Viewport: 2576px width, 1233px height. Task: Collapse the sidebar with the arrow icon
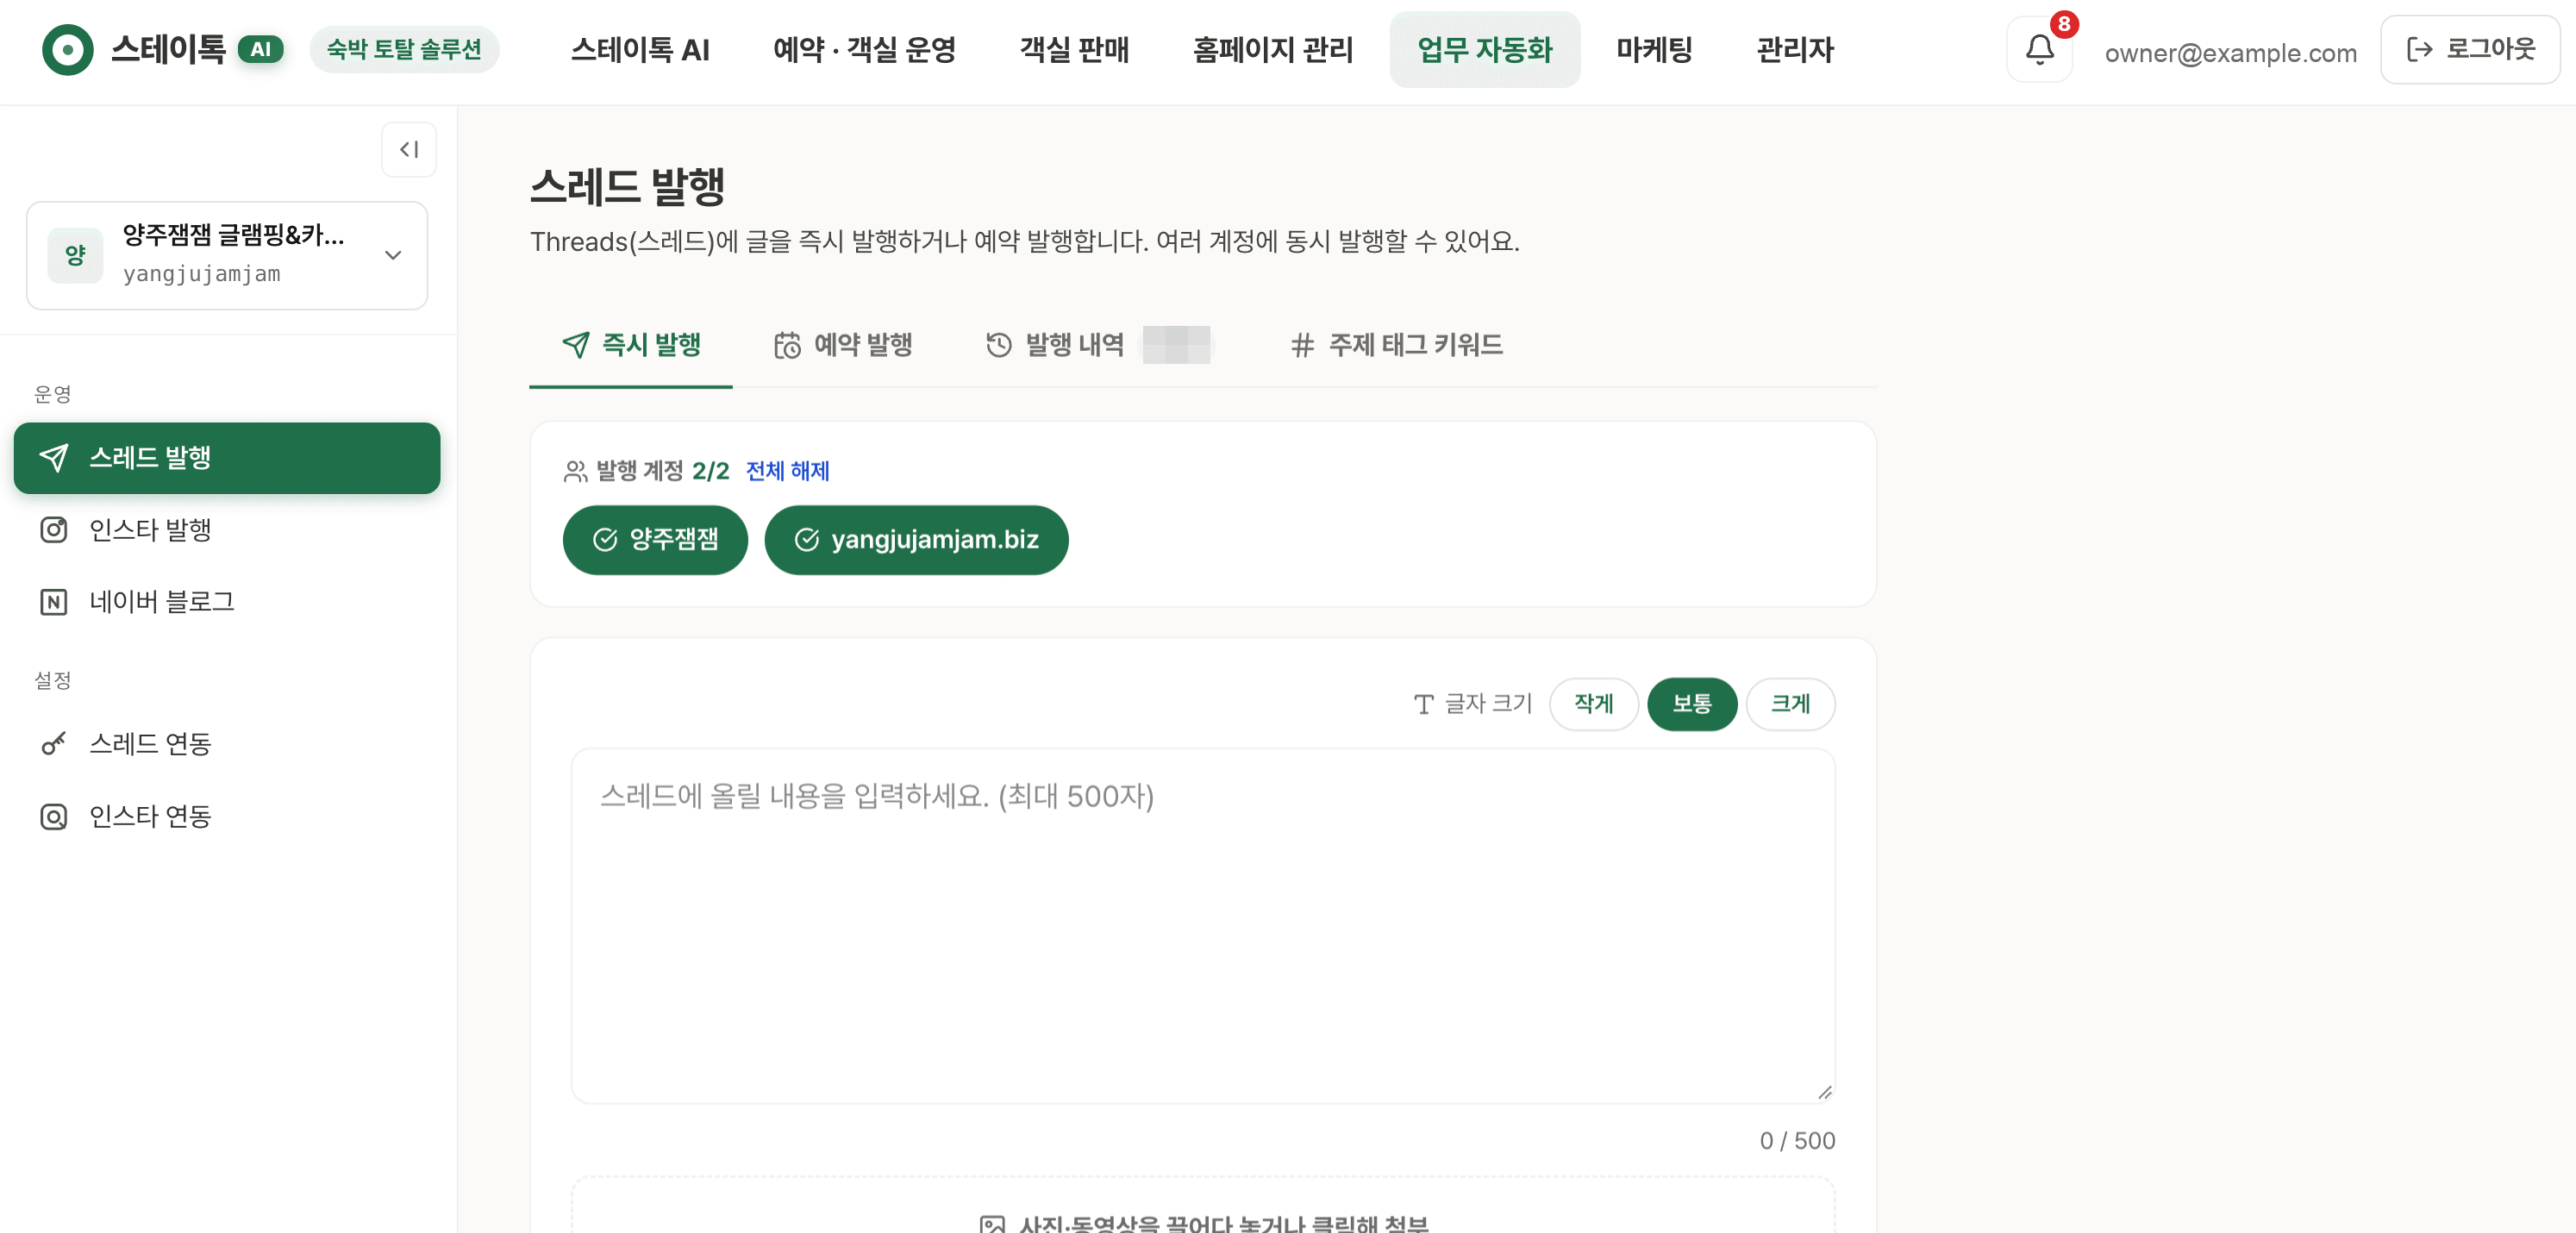[408, 149]
